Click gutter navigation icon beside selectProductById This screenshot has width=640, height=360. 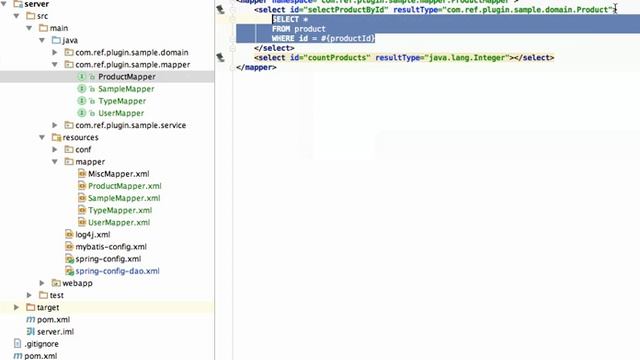(x=220, y=9)
